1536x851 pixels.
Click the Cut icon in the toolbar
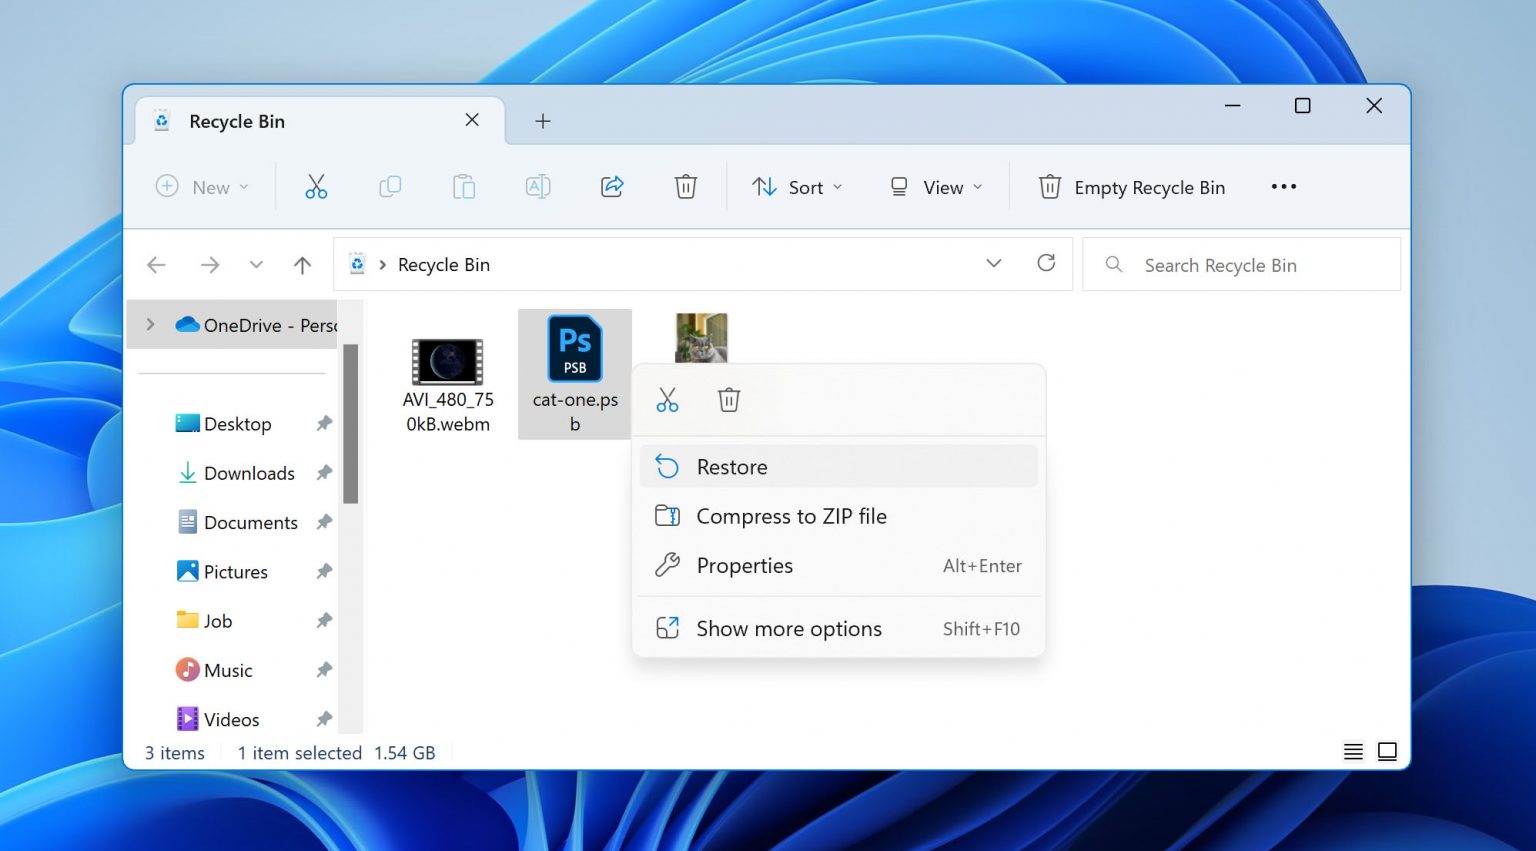click(x=317, y=186)
